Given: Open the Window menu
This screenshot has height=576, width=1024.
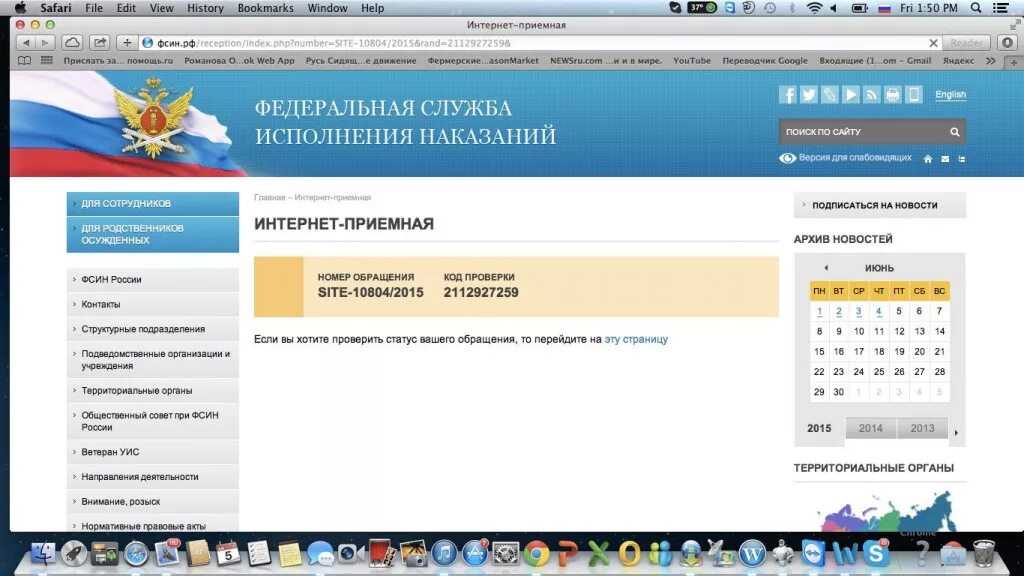Looking at the screenshot, I should tap(327, 8).
